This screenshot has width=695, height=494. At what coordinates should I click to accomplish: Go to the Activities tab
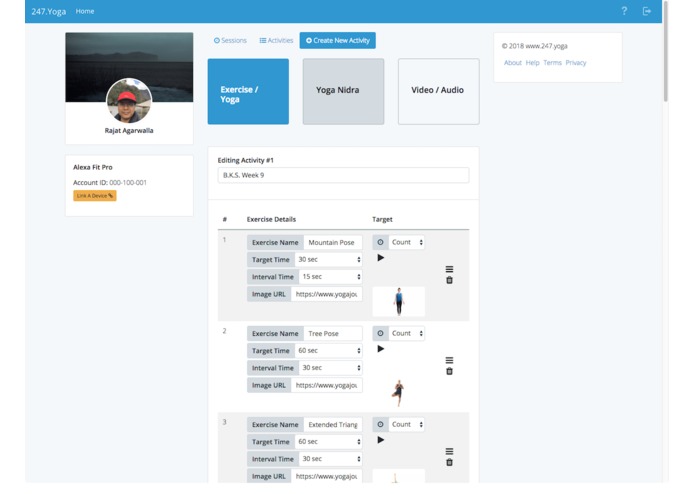(x=276, y=40)
